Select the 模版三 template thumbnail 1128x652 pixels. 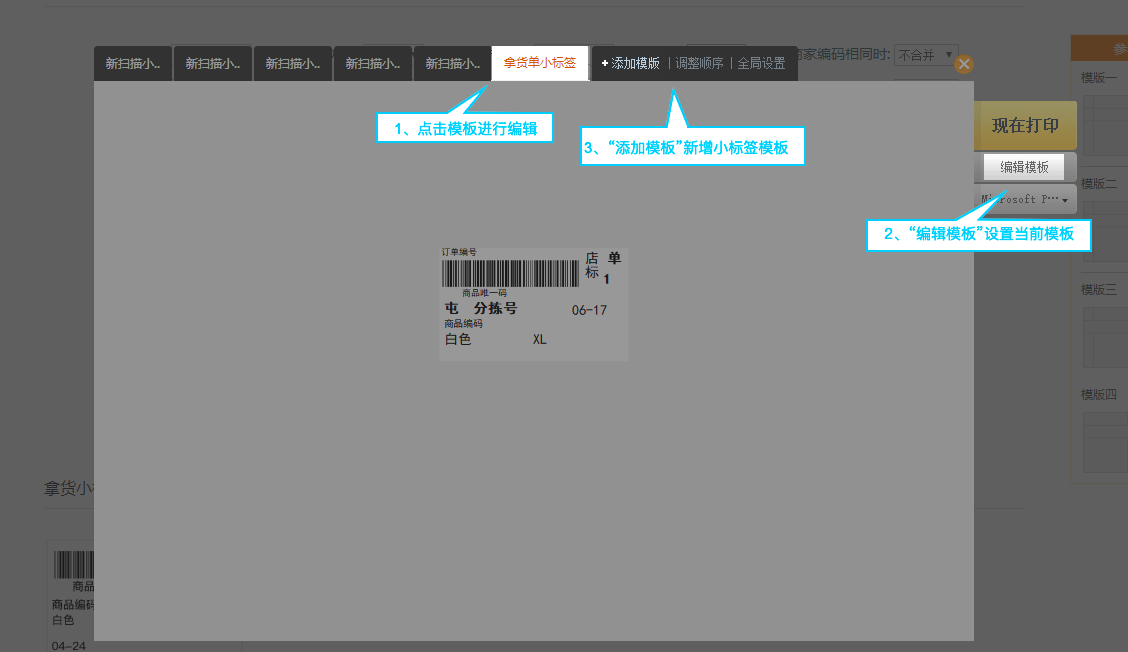[x=1105, y=335]
